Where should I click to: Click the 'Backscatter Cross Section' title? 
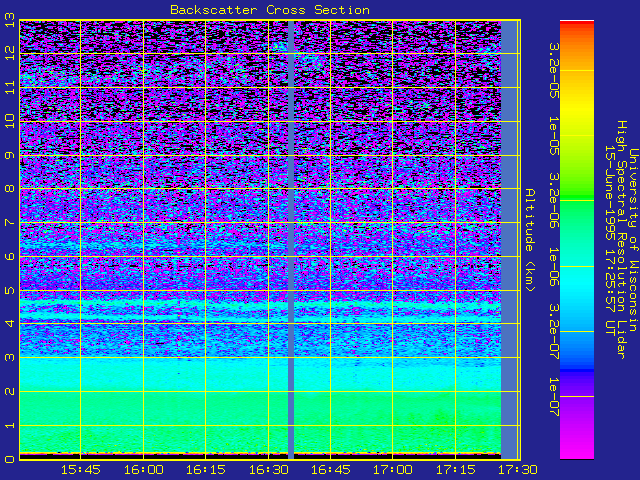[270, 10]
